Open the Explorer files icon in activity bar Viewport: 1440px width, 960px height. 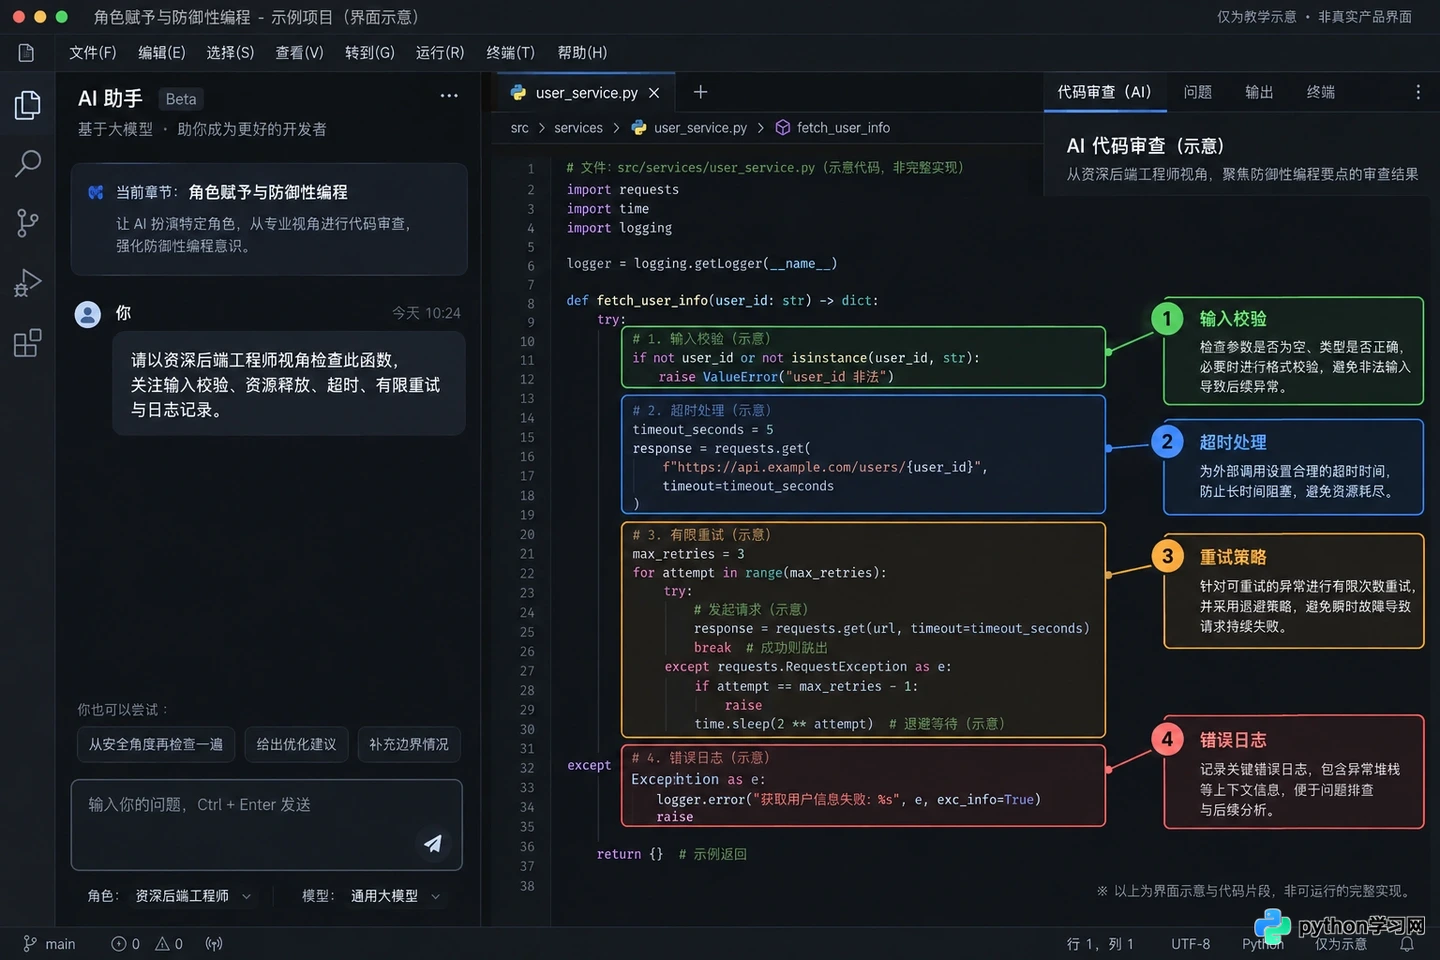click(27, 105)
